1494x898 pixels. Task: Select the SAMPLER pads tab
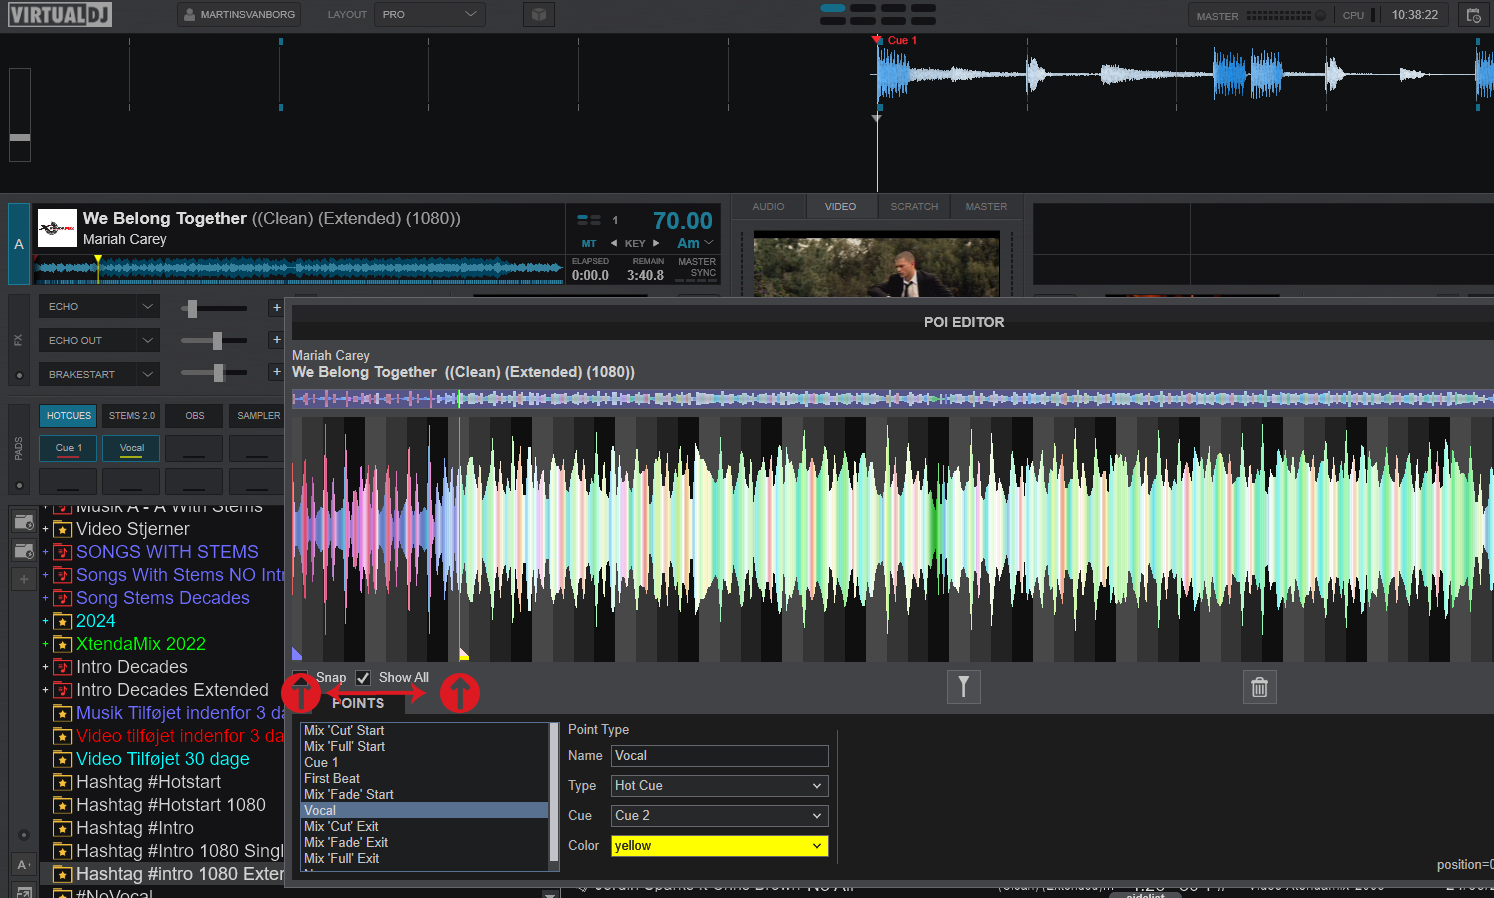(x=258, y=416)
